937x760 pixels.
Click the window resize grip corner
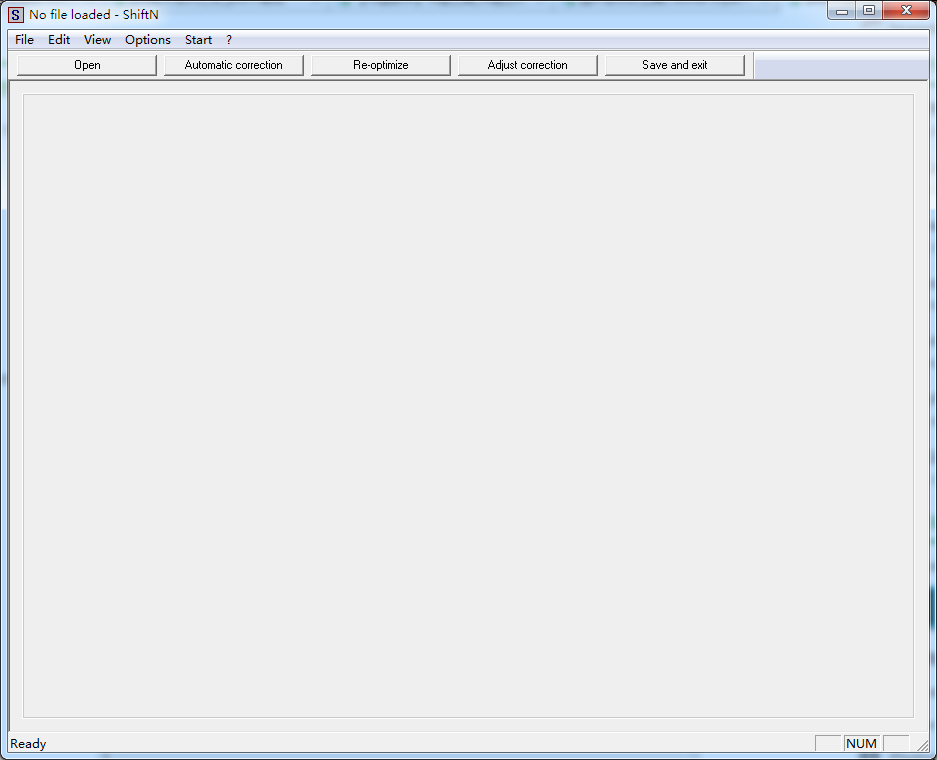coord(922,744)
